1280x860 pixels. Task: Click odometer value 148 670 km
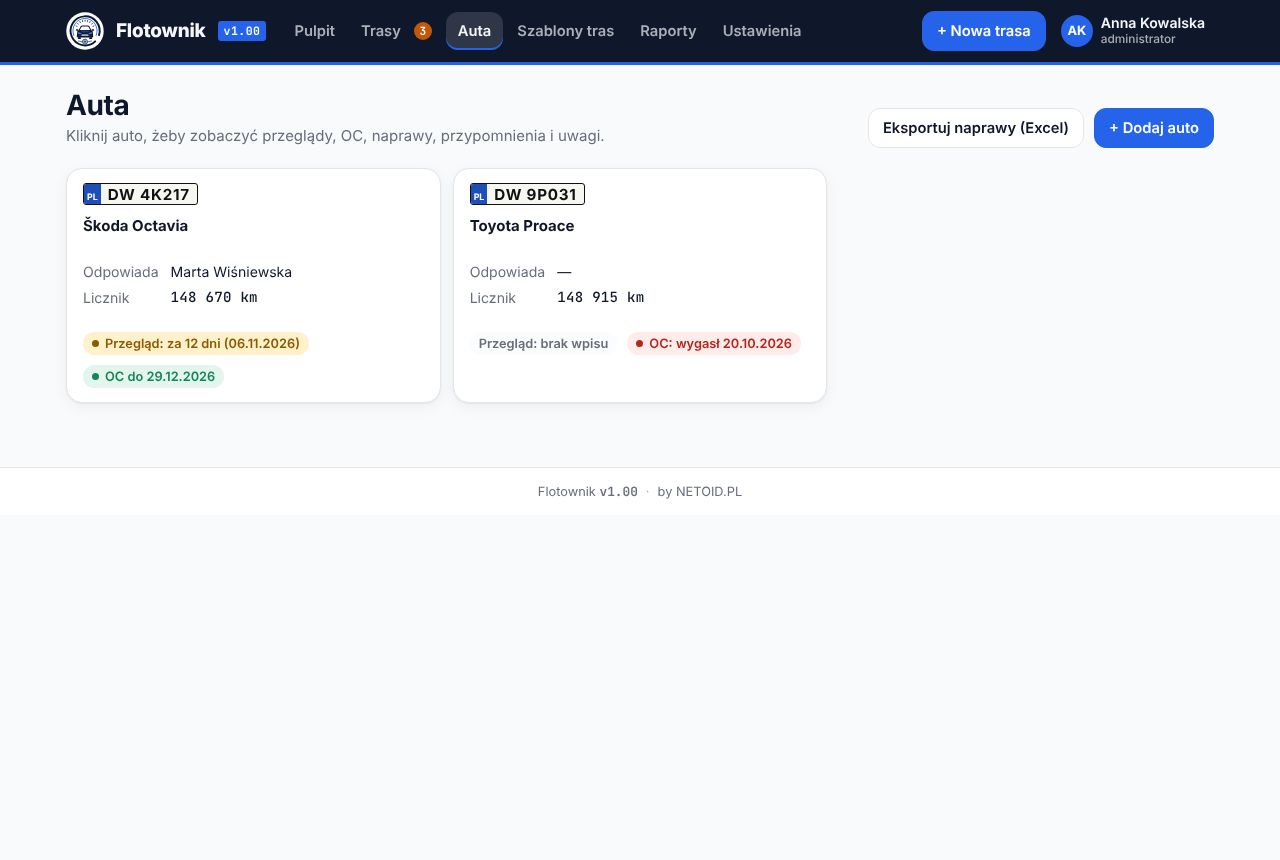click(214, 298)
